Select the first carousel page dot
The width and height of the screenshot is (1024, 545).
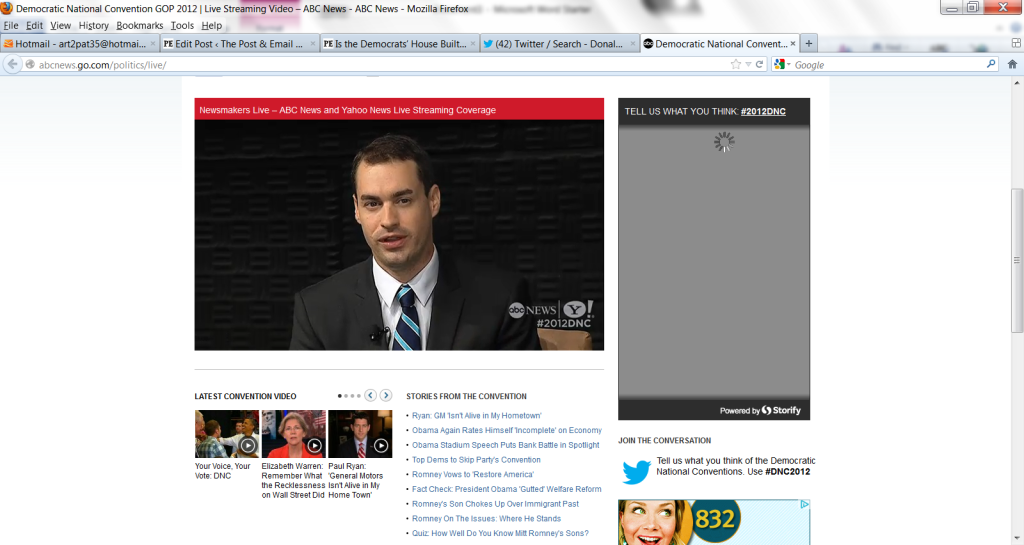coord(340,396)
